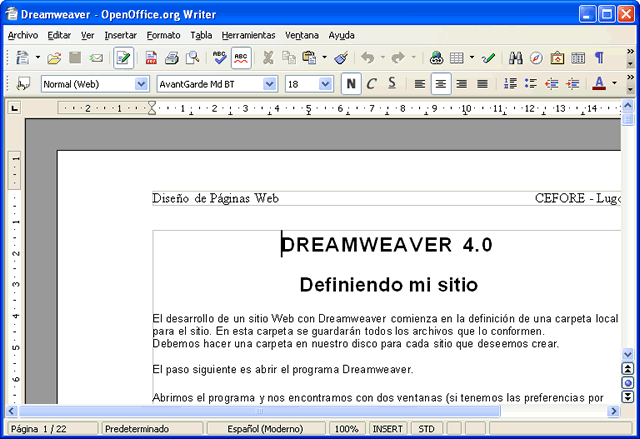Click the Format Paintbrush icon
640x439 pixels.
pyautogui.click(x=341, y=58)
